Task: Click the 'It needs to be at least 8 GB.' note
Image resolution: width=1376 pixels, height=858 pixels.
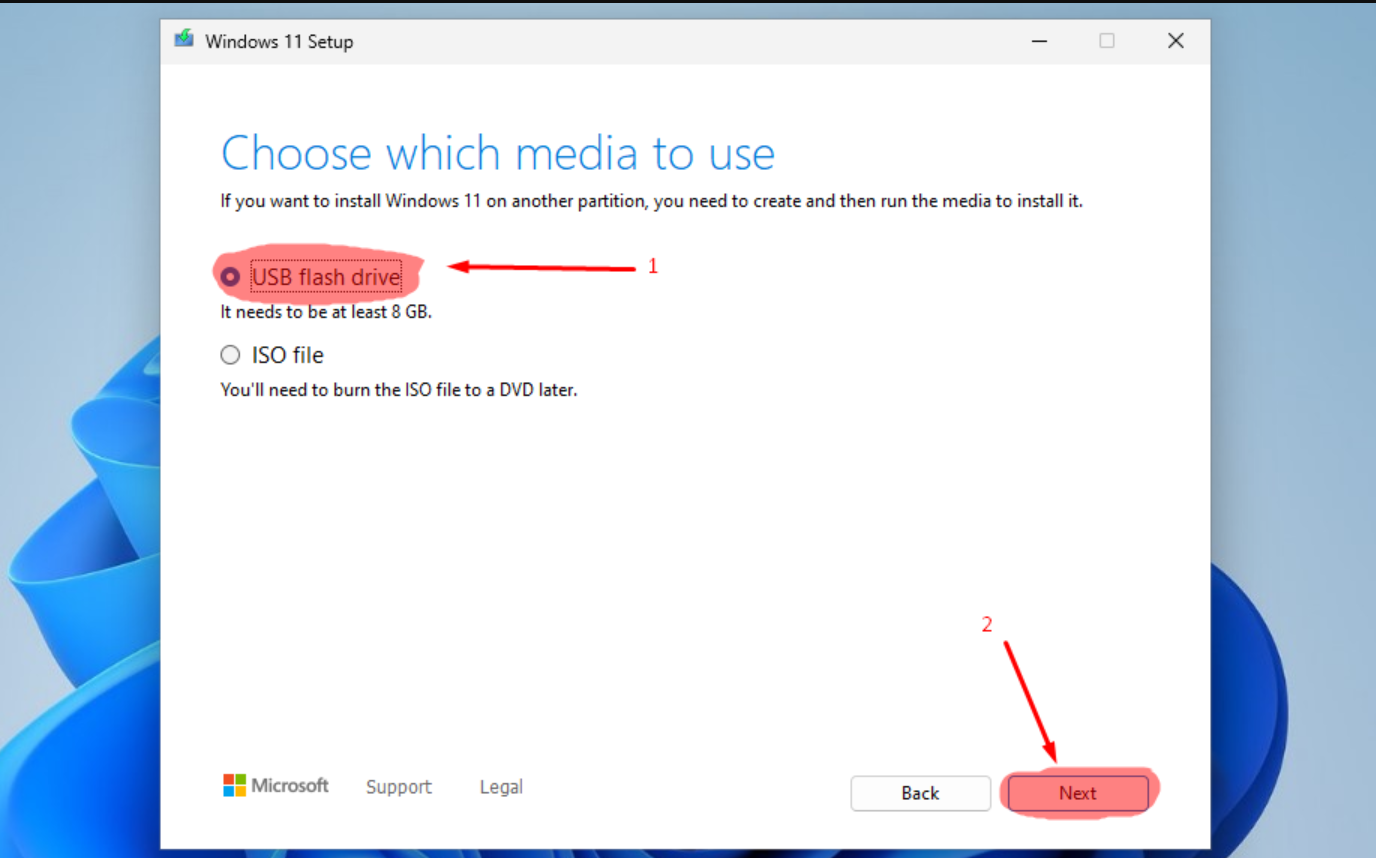Action: tap(326, 312)
